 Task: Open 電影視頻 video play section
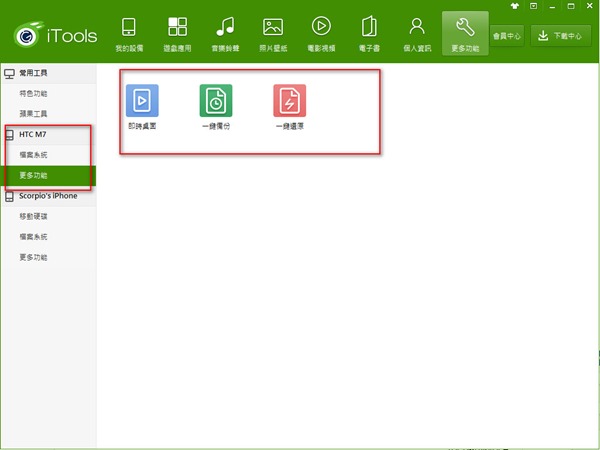(x=321, y=34)
